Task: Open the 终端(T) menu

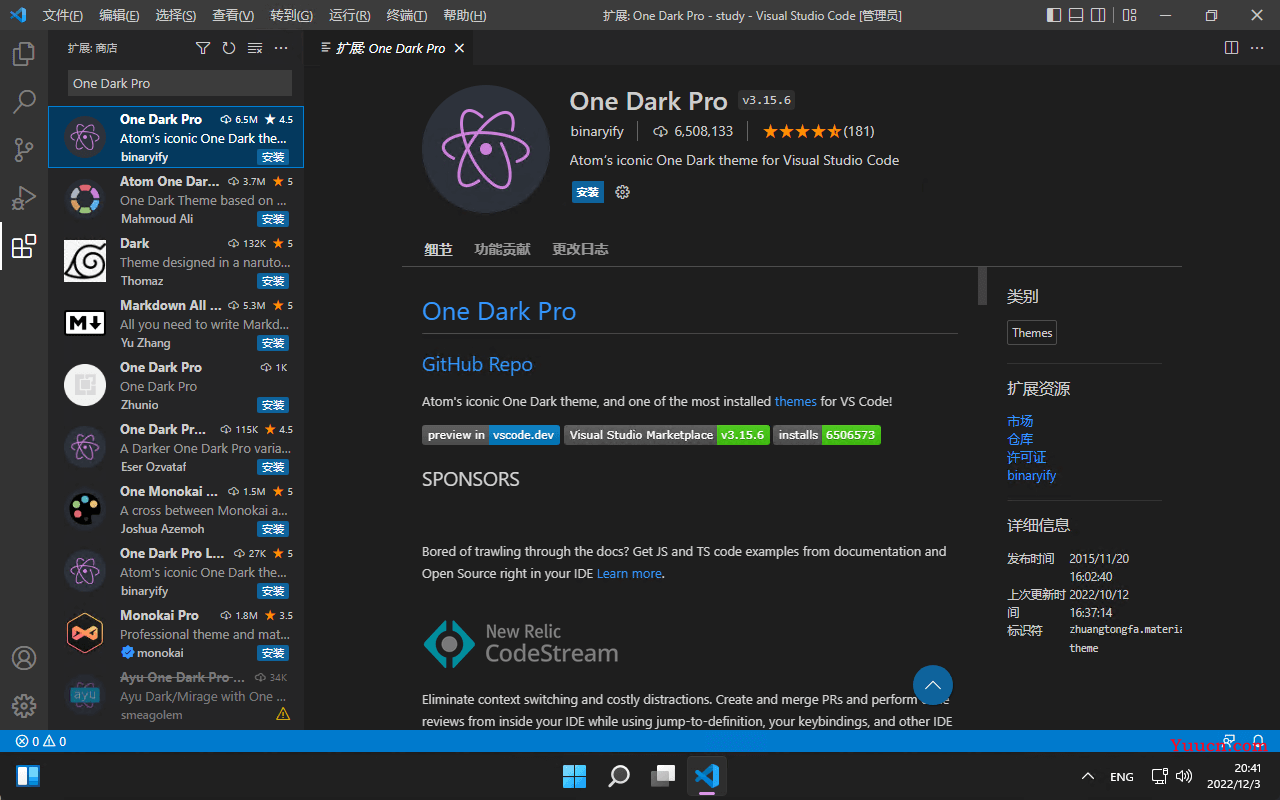Action: 407,15
